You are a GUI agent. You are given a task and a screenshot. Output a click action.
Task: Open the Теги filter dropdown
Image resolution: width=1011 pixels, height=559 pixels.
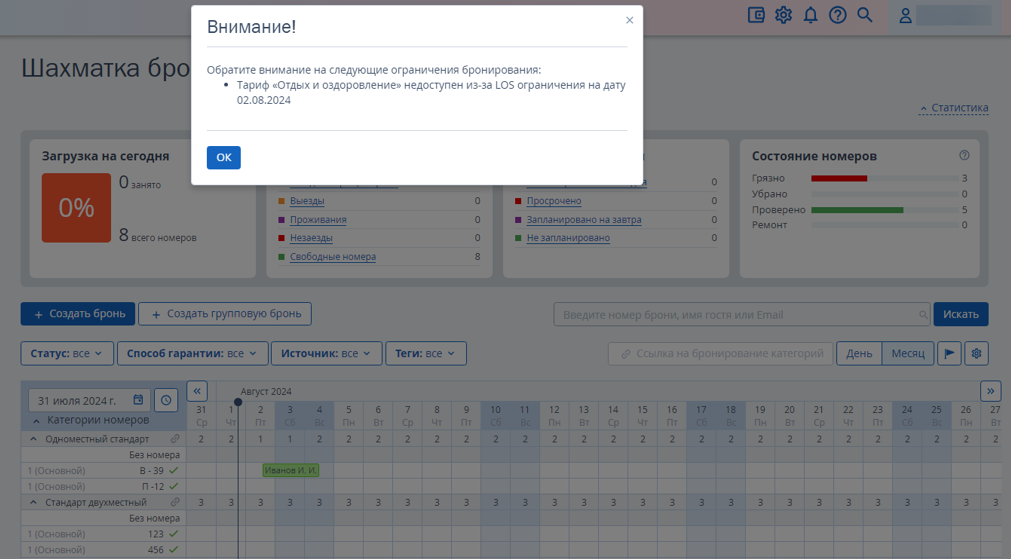click(426, 353)
